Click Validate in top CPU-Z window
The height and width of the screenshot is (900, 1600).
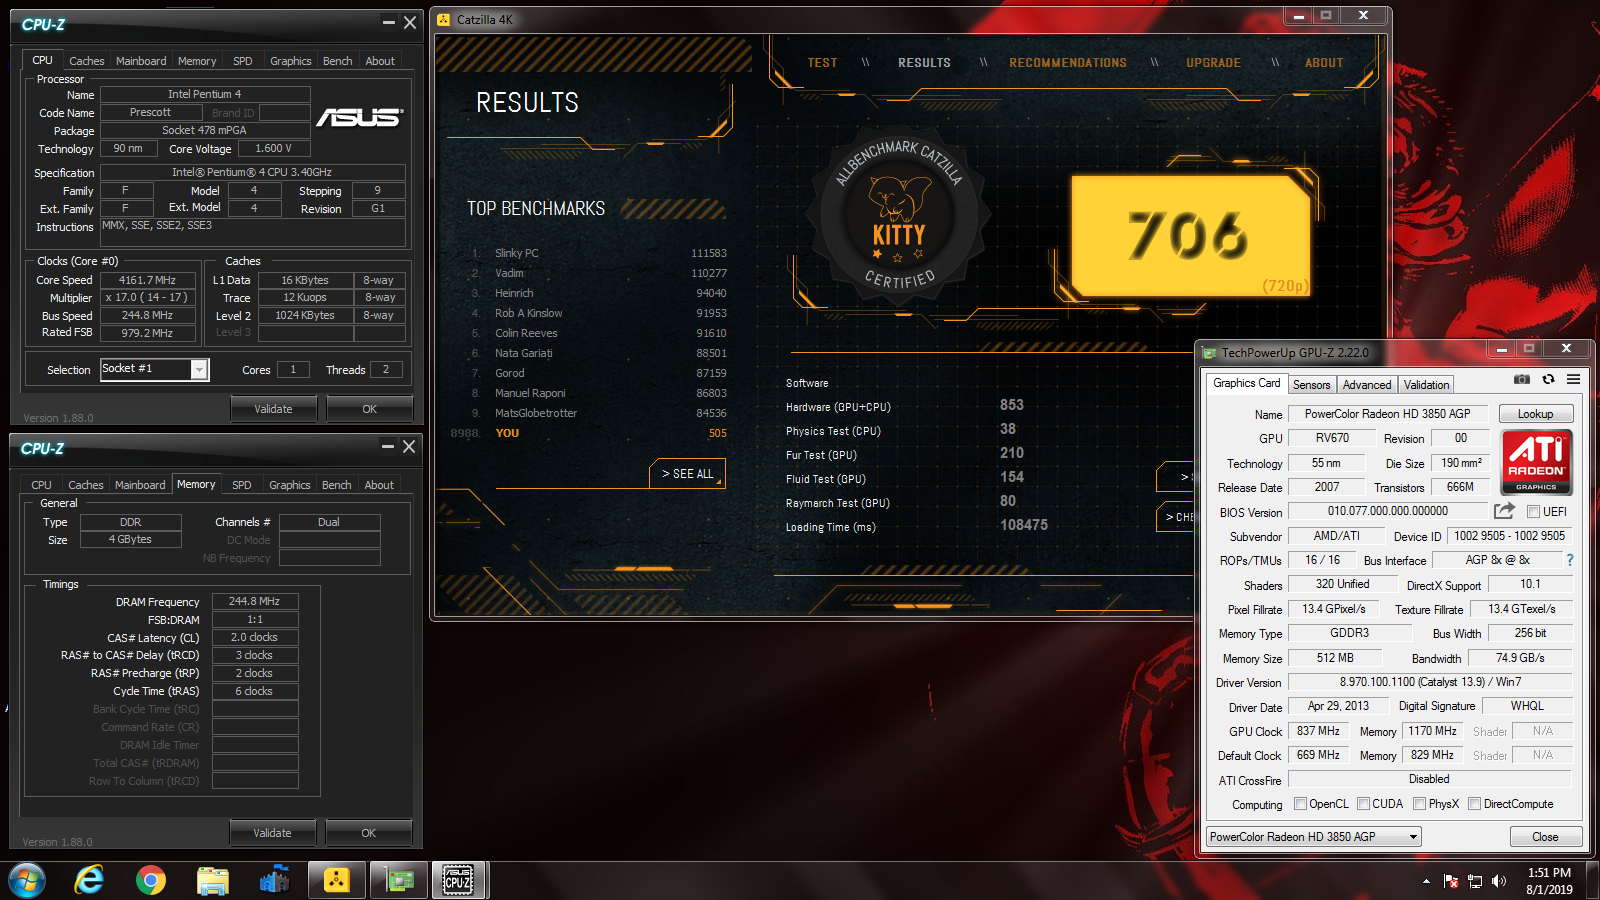[273, 409]
